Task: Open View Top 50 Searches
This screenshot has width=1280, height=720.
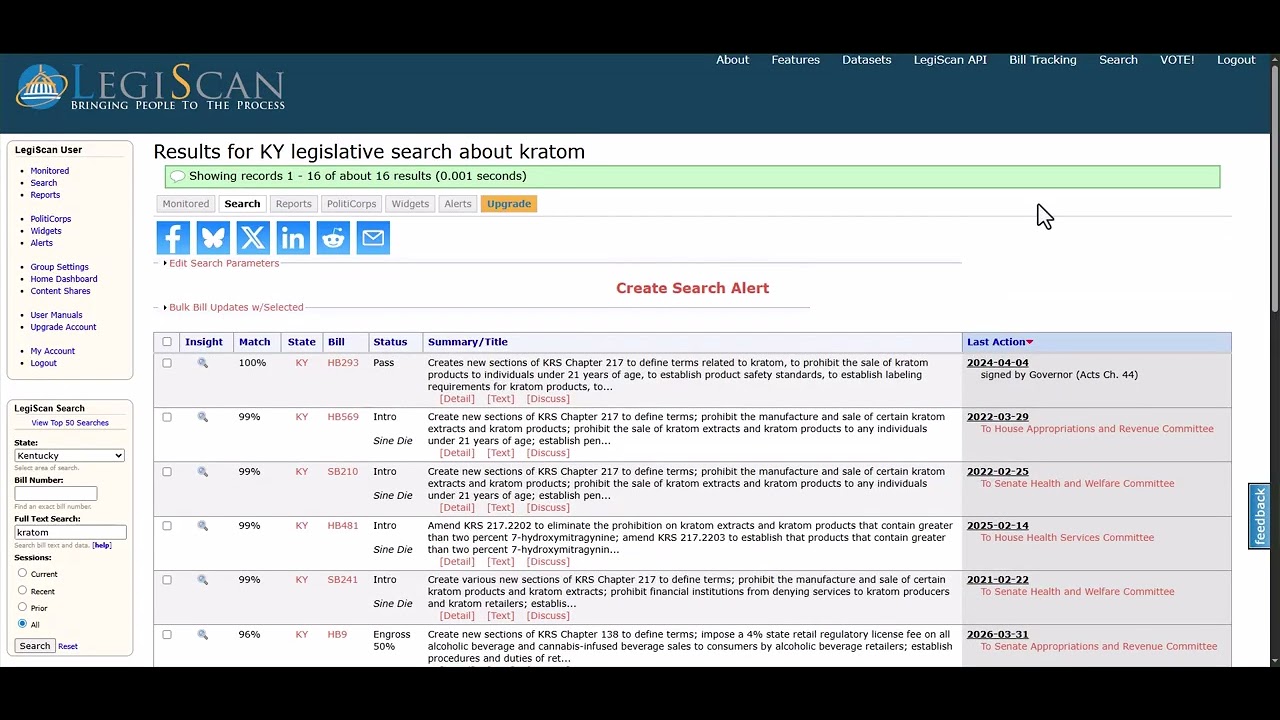Action: coord(70,423)
